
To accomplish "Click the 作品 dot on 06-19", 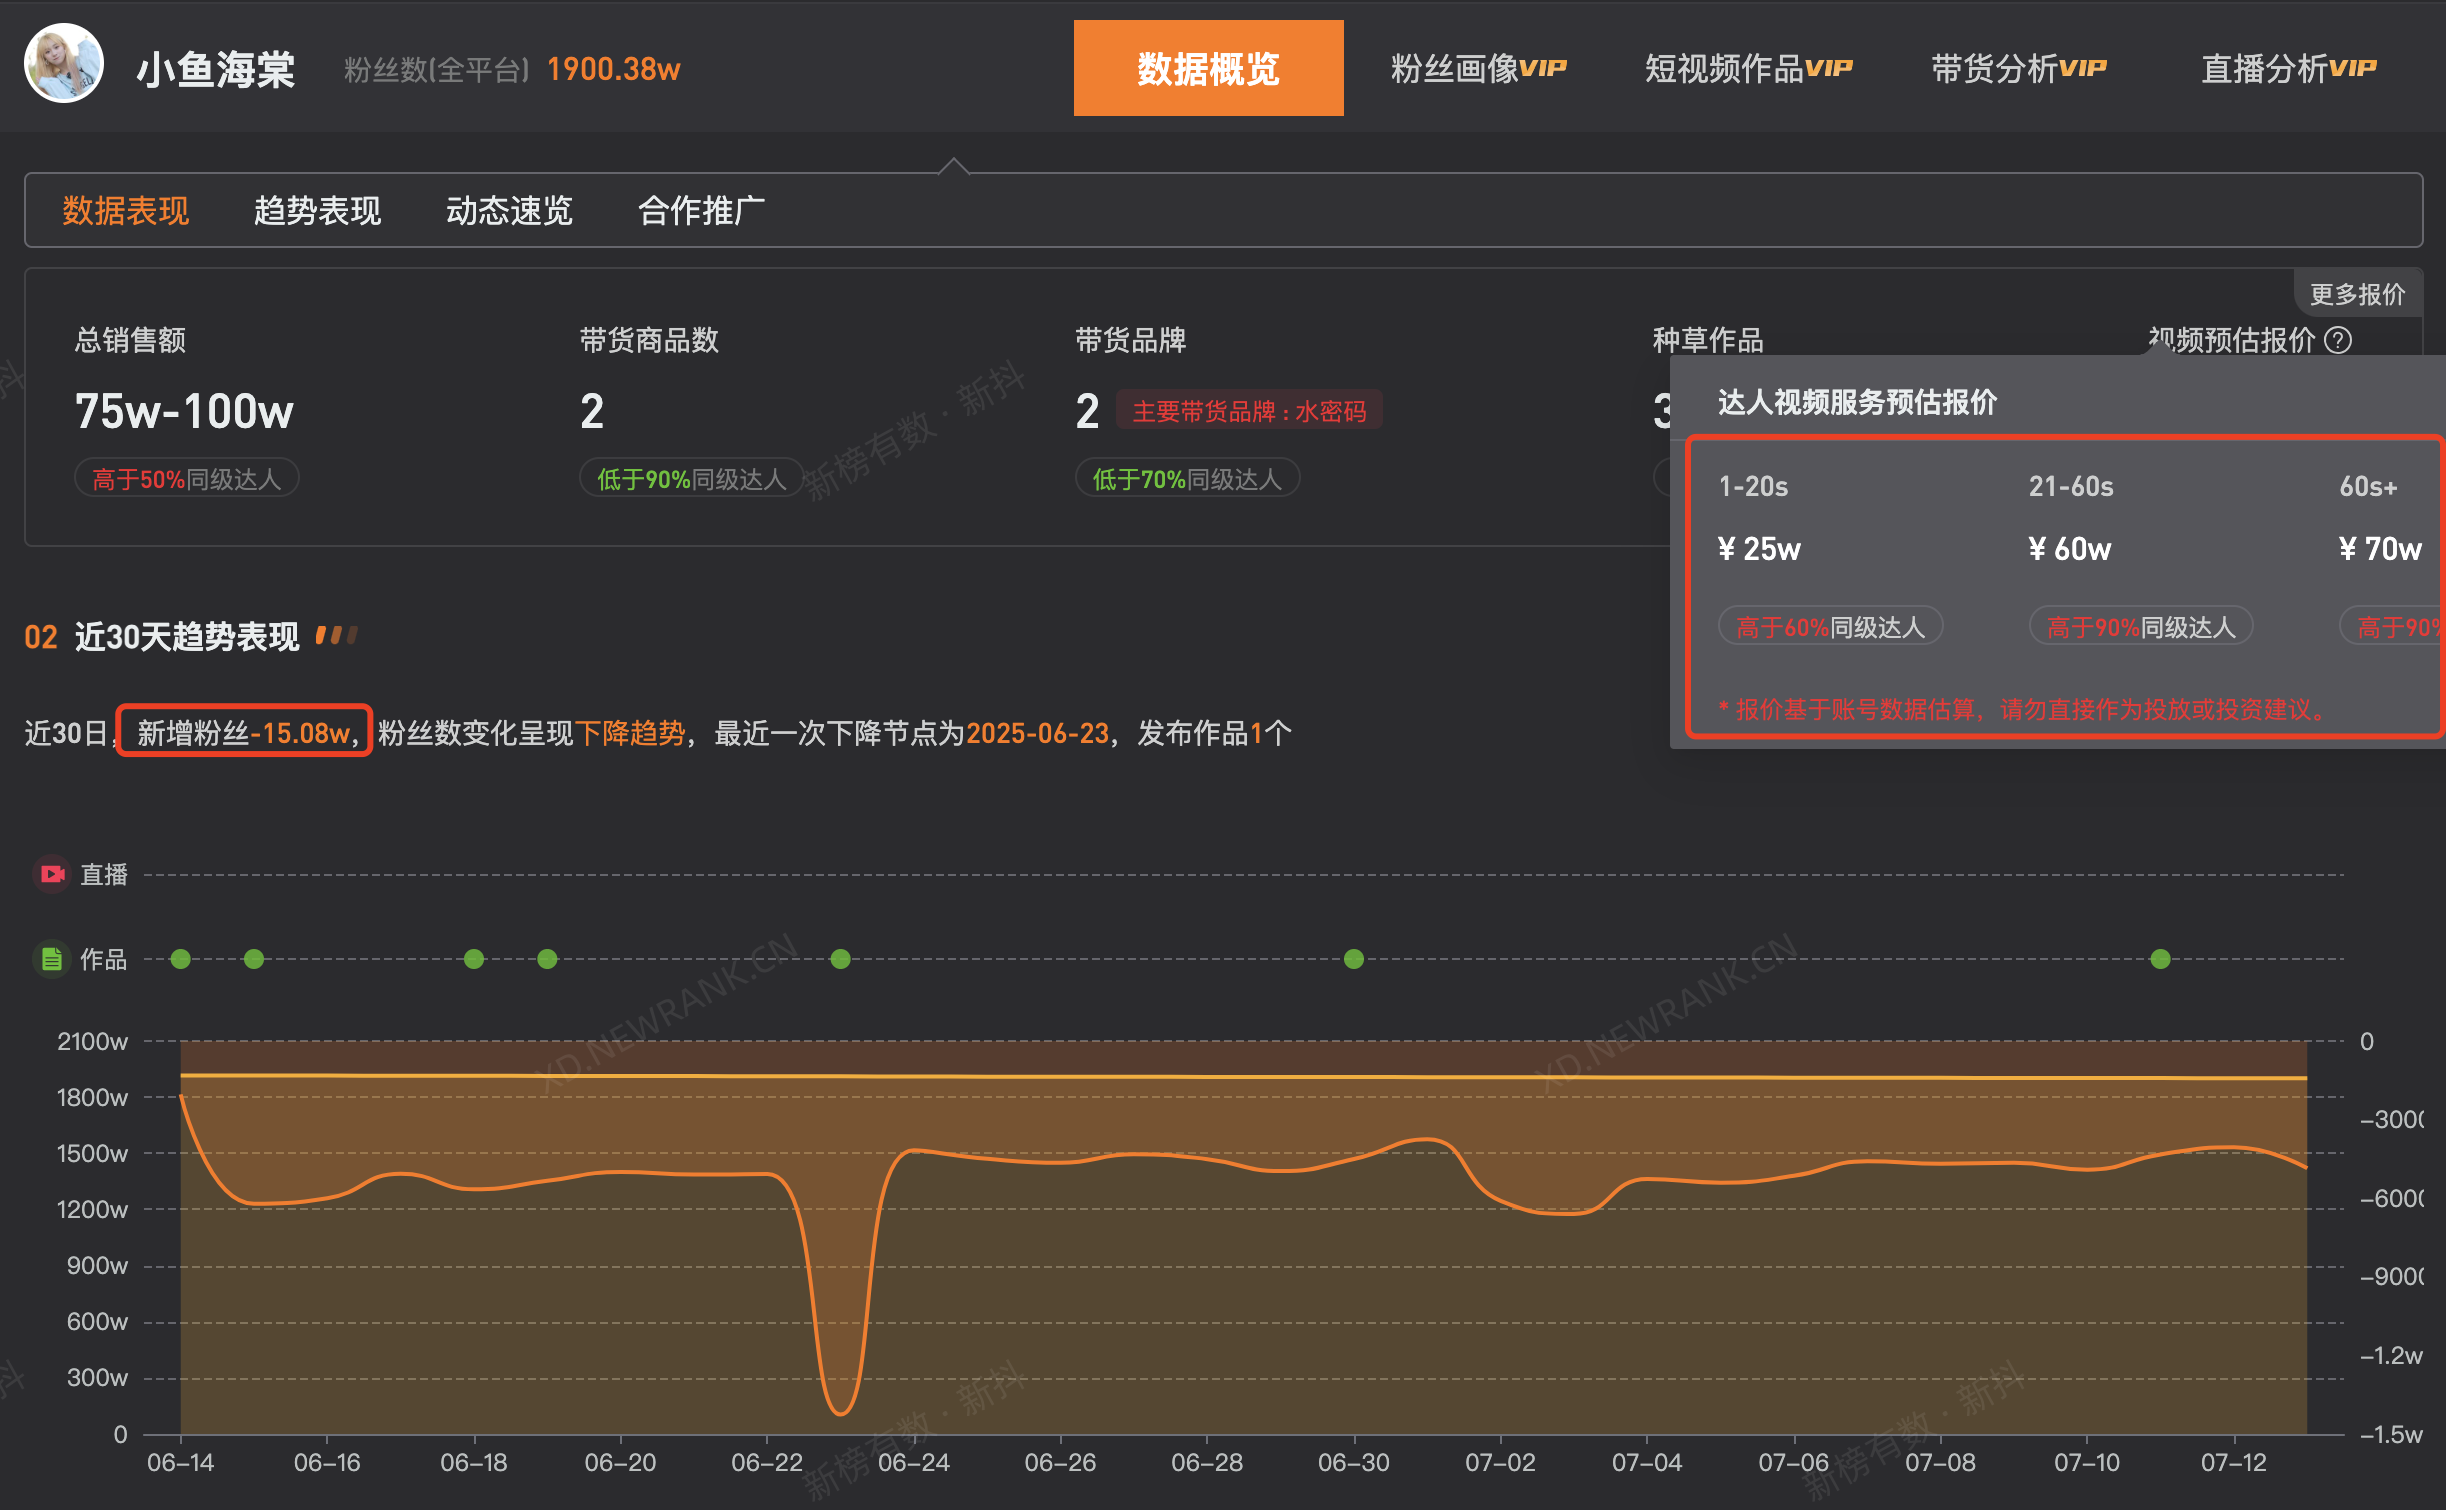I will pos(547,959).
